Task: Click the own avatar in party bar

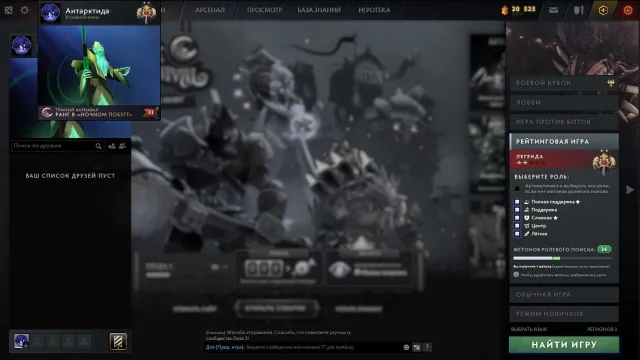Action: coord(21,341)
